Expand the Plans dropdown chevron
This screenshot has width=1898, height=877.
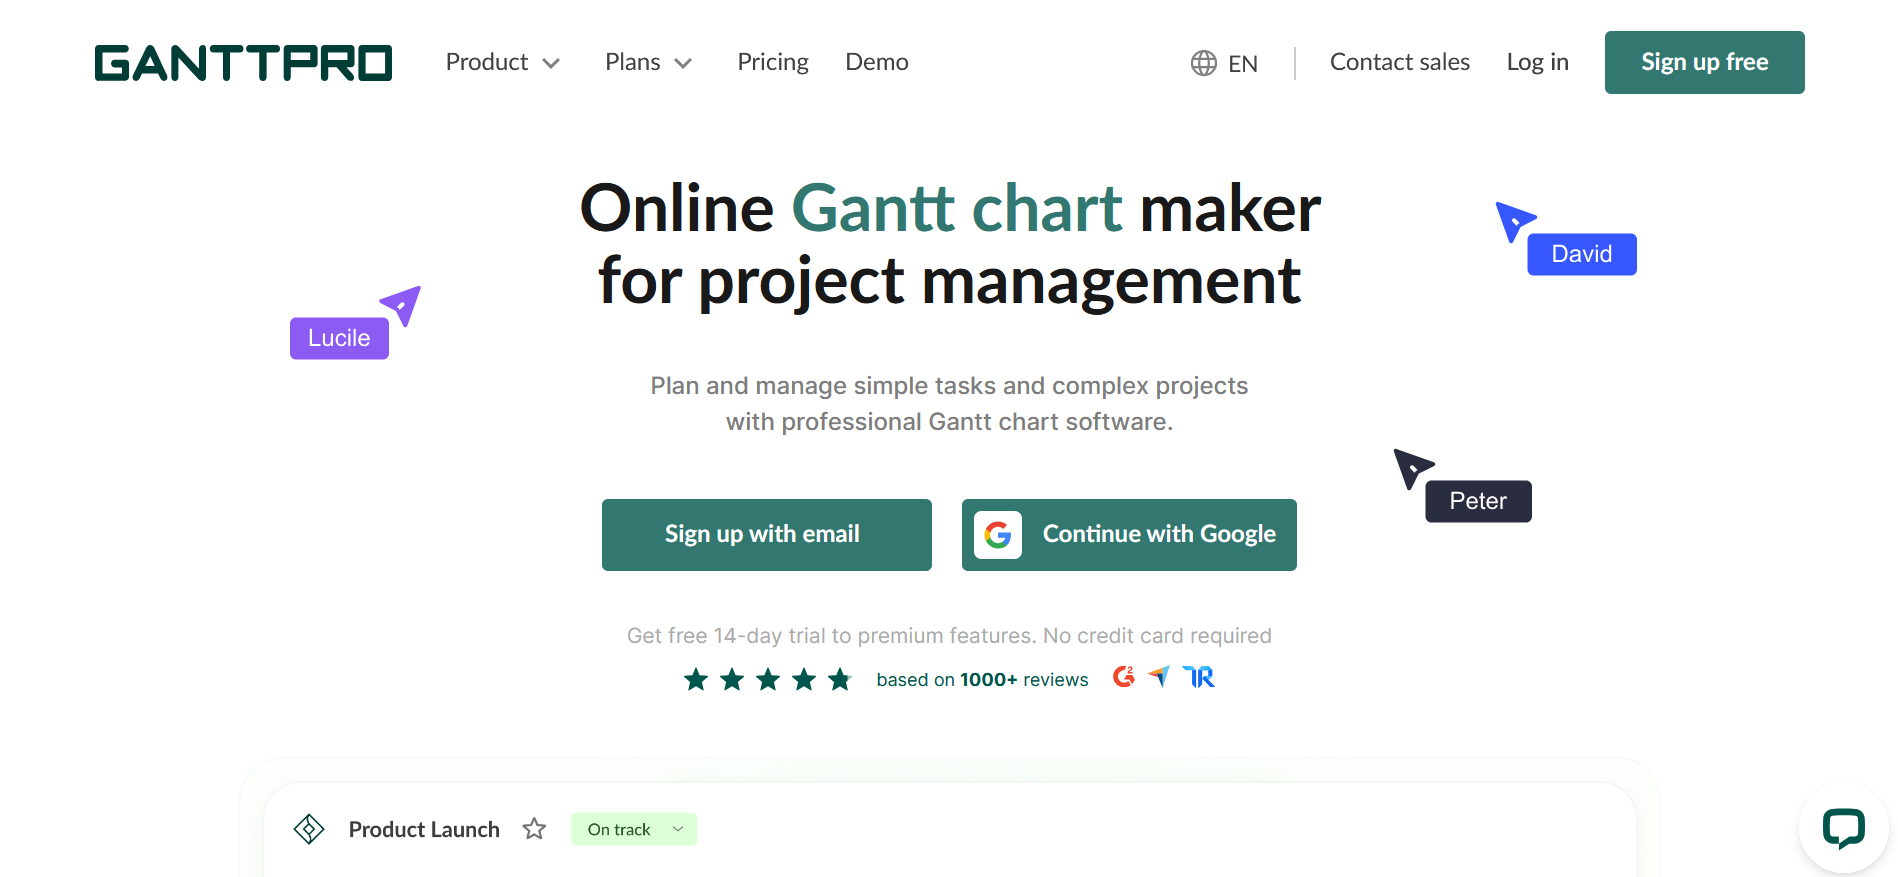[x=683, y=64]
